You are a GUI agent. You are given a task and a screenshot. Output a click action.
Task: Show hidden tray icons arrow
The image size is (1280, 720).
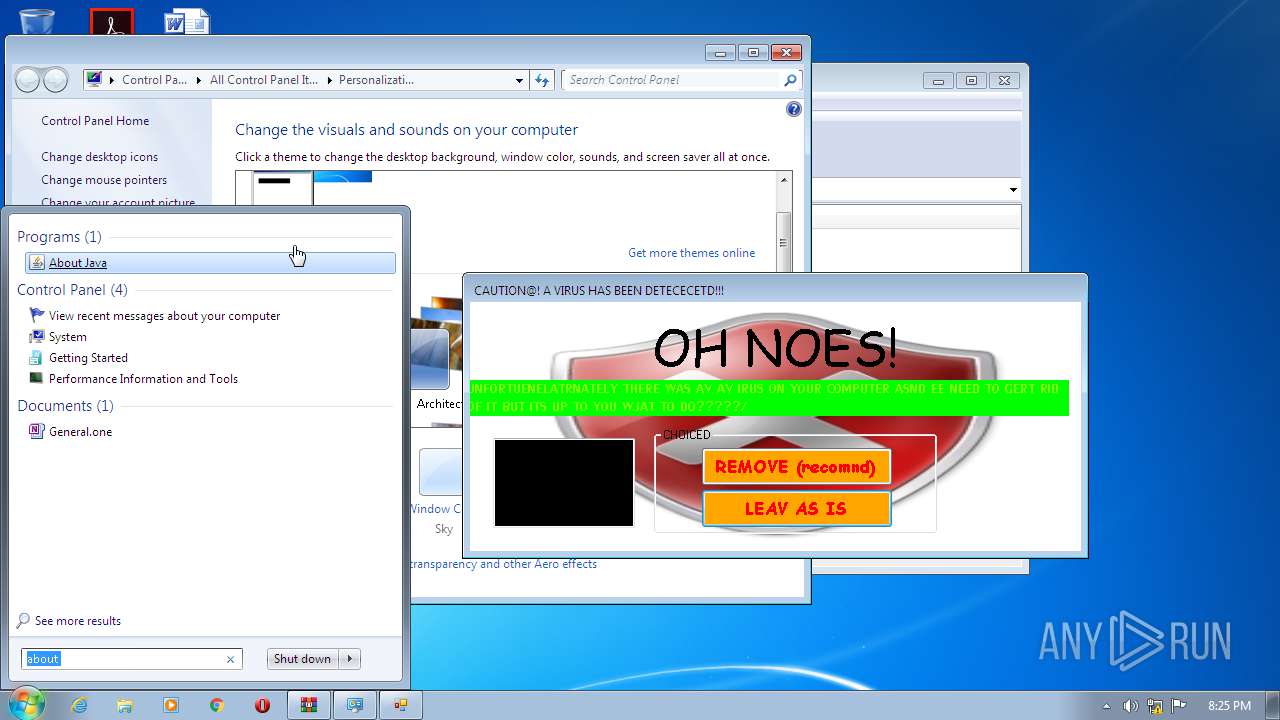(1106, 705)
